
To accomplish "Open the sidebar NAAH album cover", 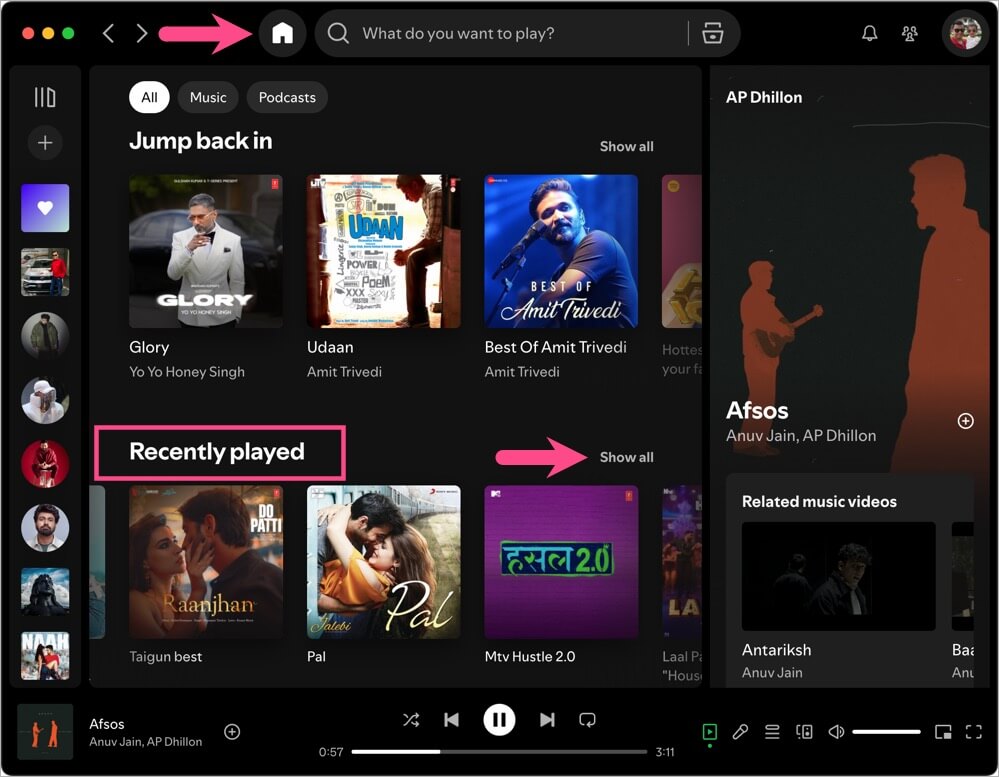I will 45,656.
